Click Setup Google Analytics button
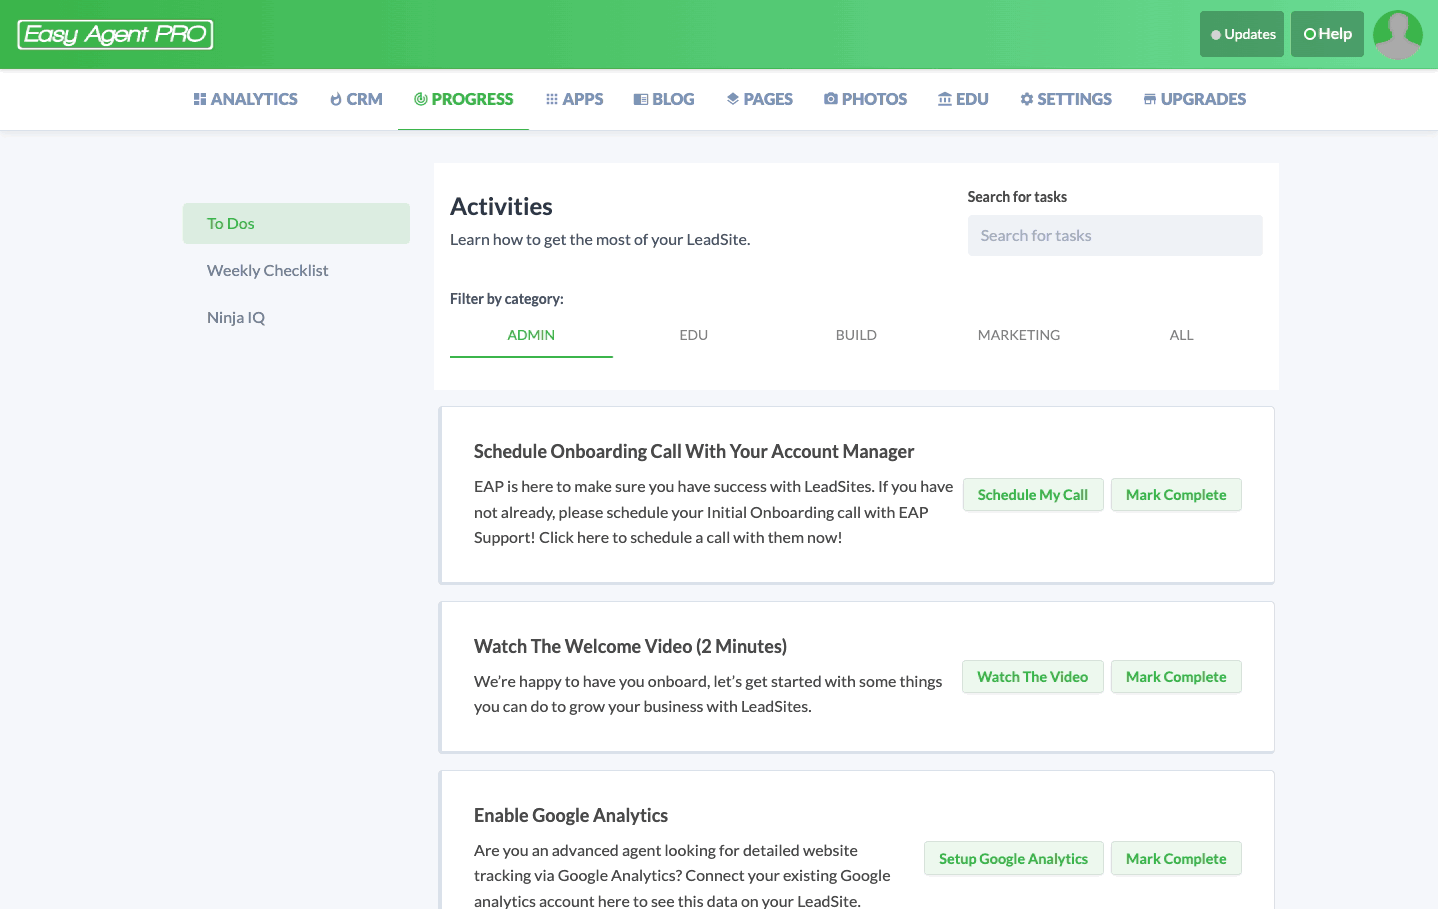The width and height of the screenshot is (1438, 909). coord(1014,859)
